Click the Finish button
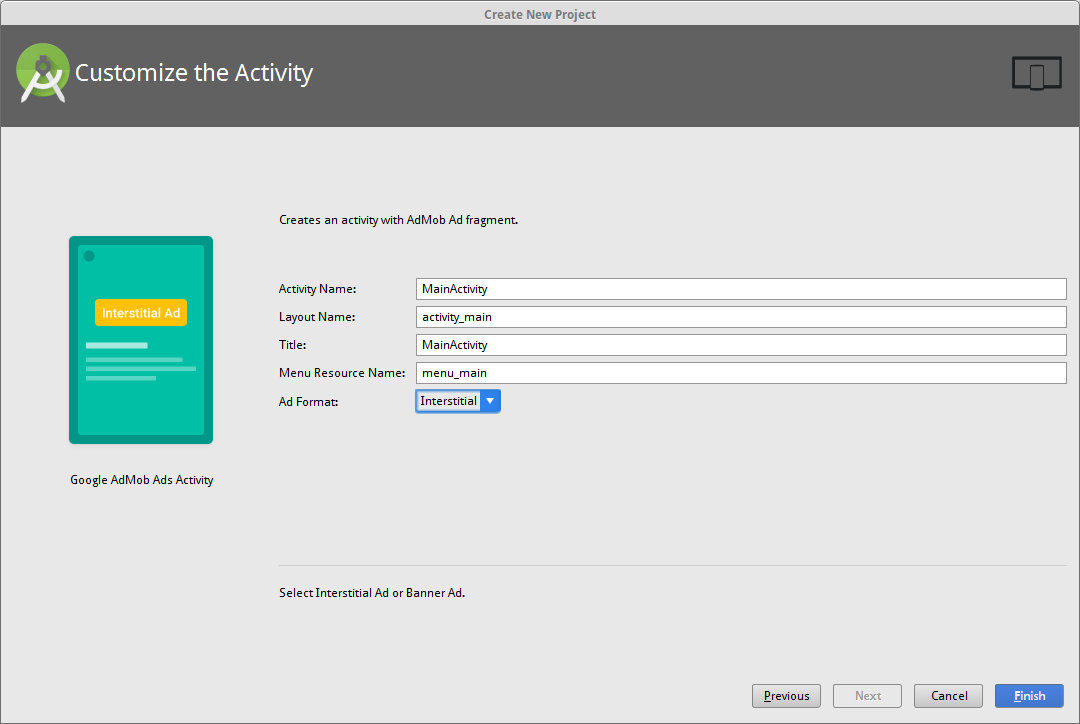1080x724 pixels. click(x=1029, y=695)
